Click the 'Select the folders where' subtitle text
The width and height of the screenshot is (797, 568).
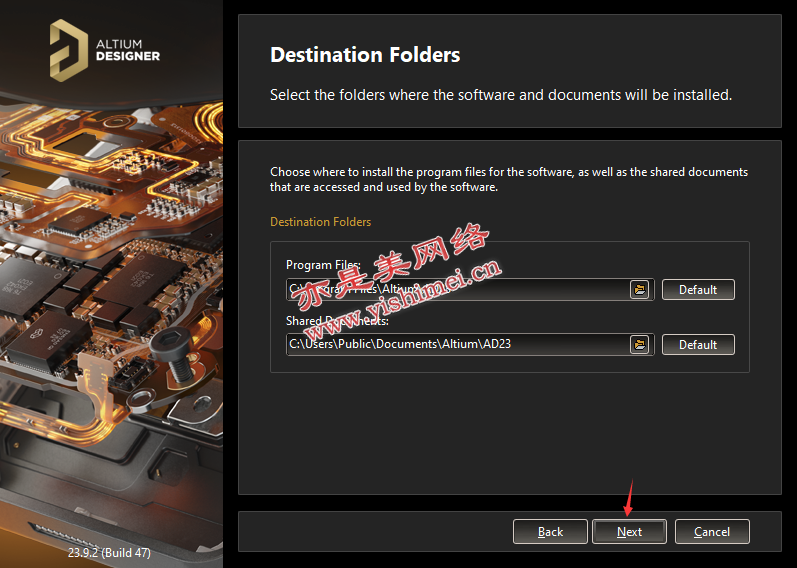coord(501,95)
